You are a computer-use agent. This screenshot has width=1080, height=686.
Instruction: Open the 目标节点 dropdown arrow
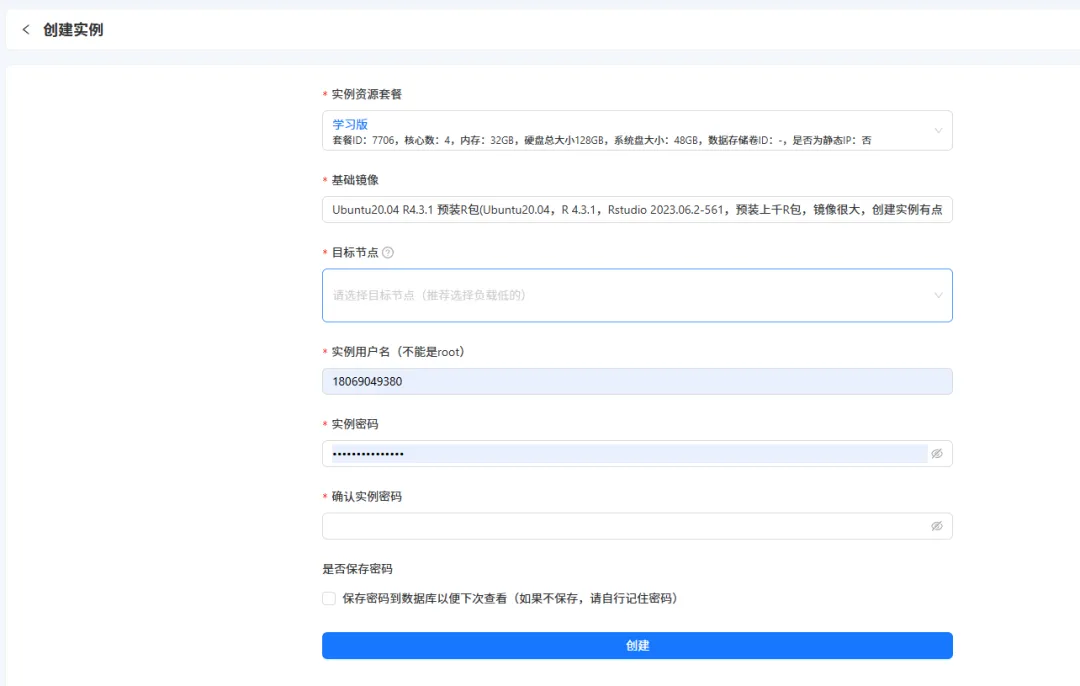pyautogui.click(x=938, y=295)
